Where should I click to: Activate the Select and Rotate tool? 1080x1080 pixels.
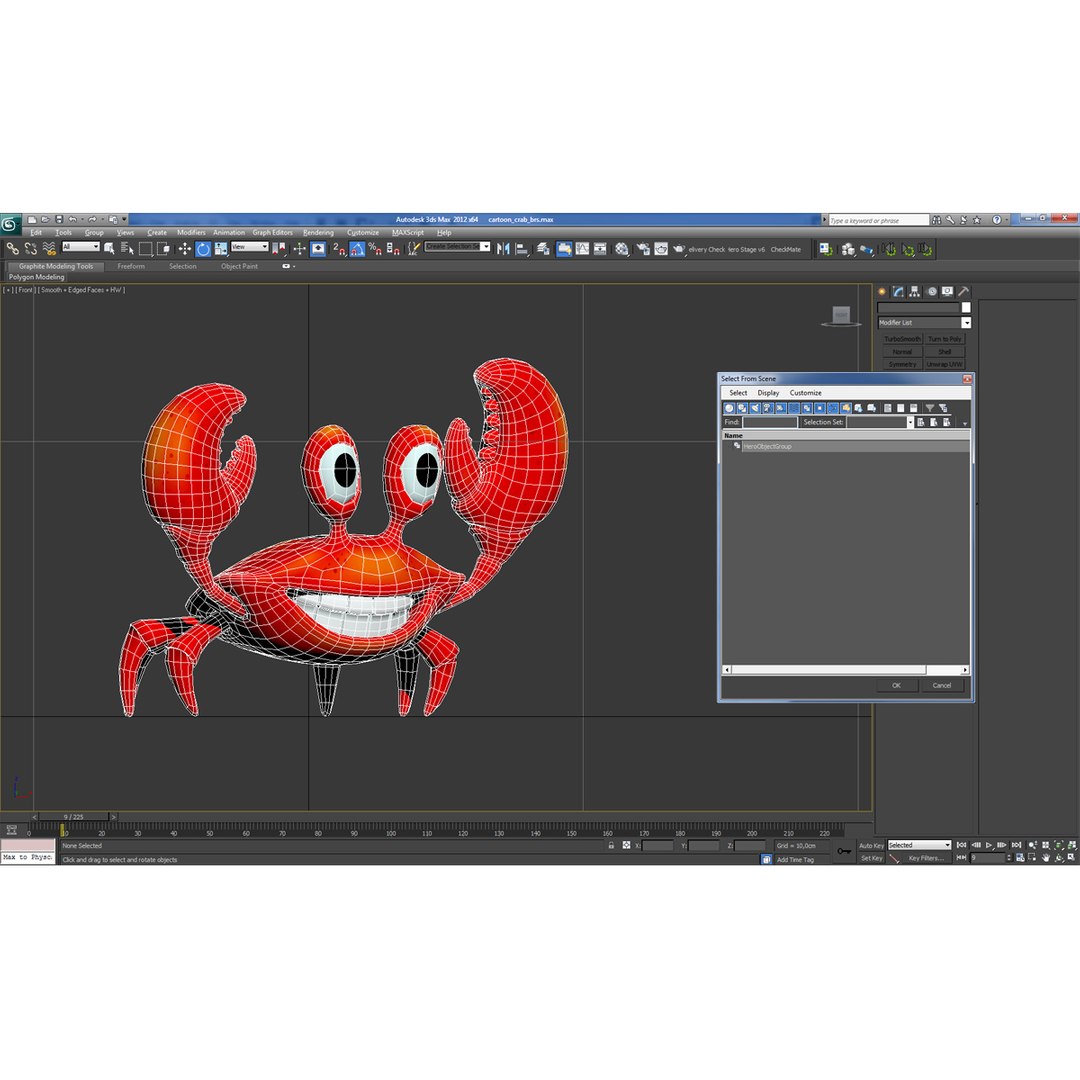(203, 249)
